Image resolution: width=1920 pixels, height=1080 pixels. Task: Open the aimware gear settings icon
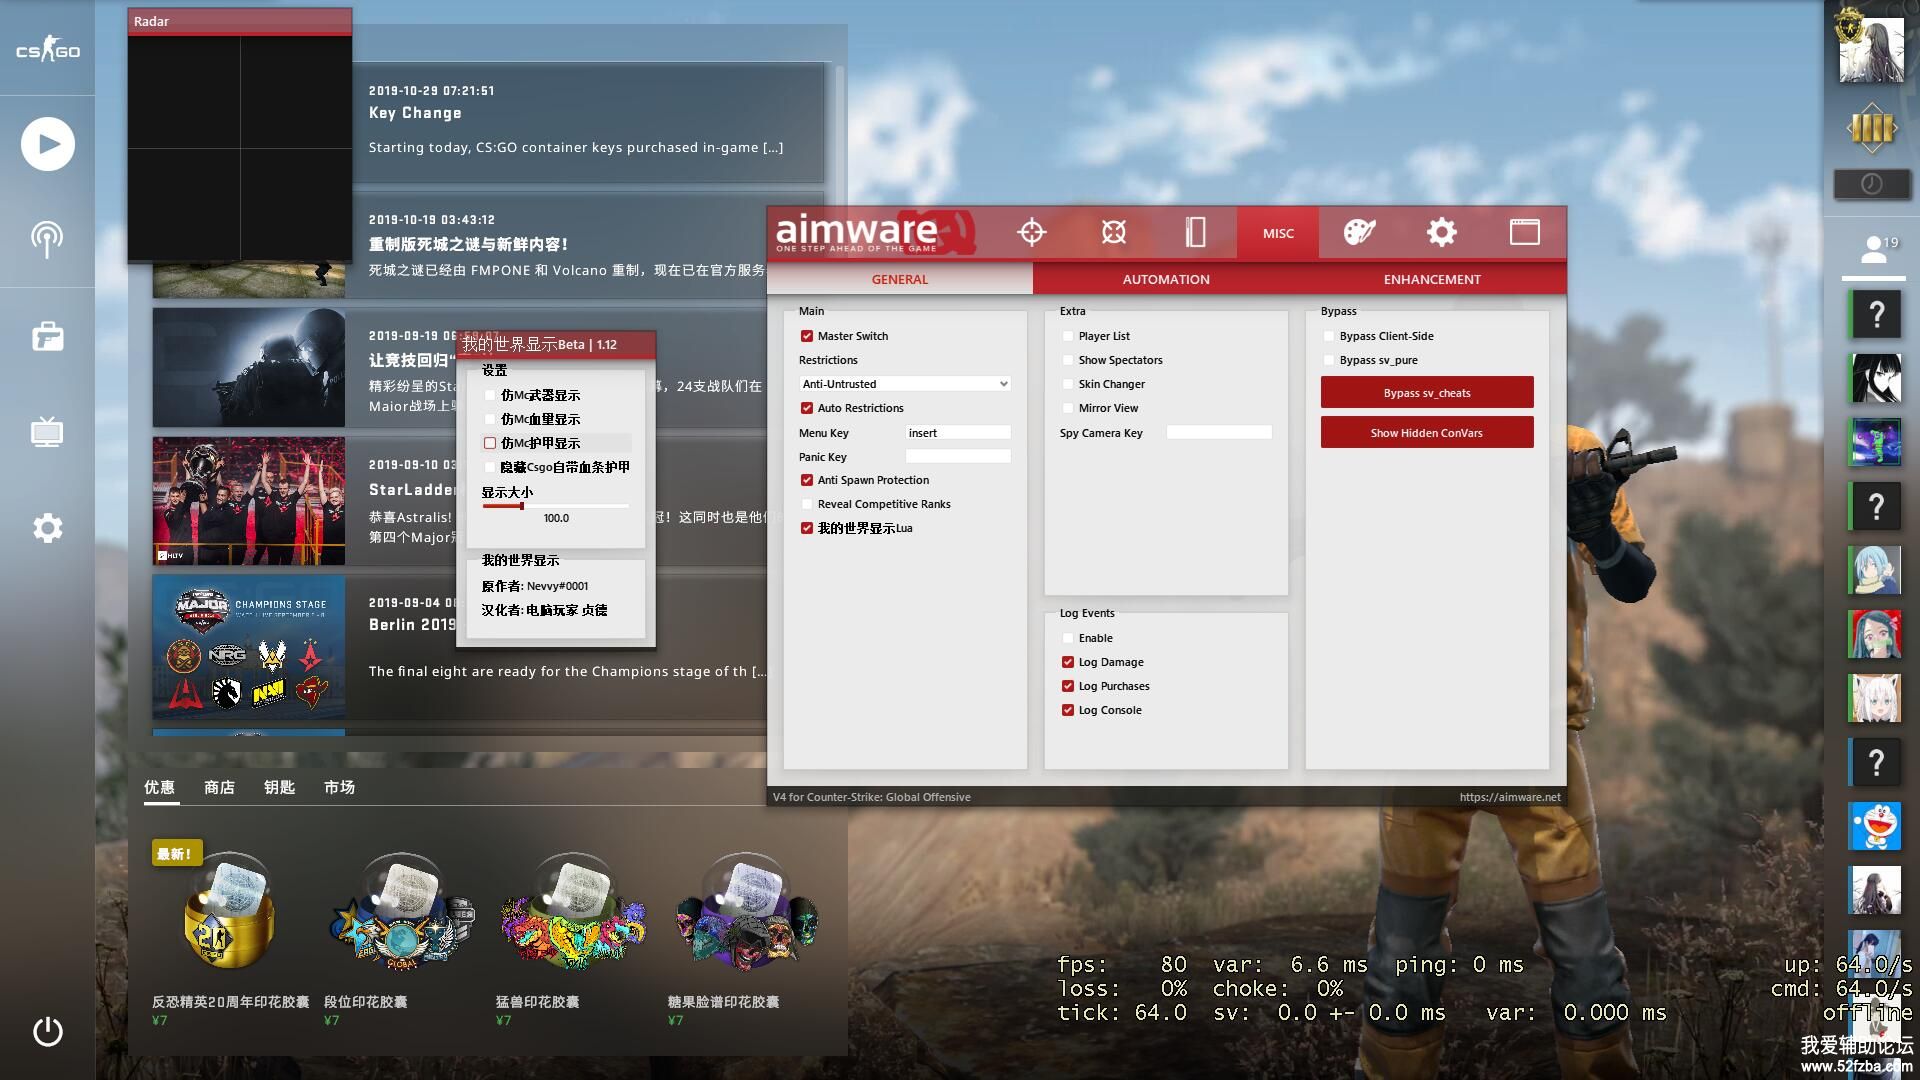point(1441,233)
